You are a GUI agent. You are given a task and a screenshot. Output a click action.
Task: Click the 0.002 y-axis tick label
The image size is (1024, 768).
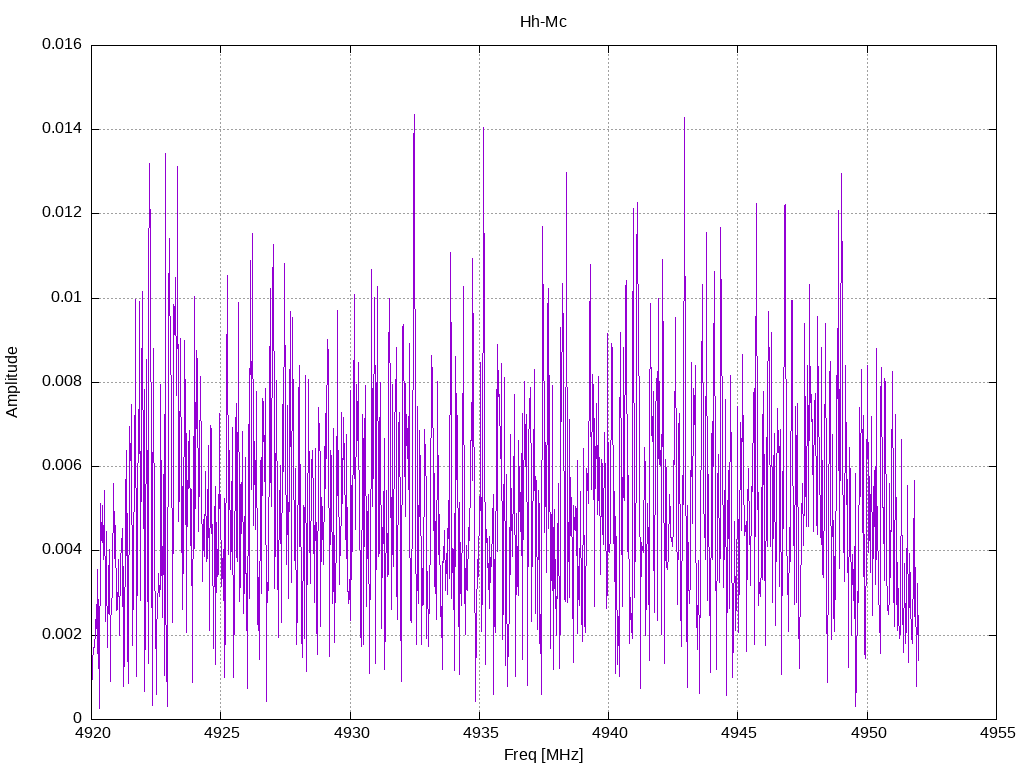(62, 635)
